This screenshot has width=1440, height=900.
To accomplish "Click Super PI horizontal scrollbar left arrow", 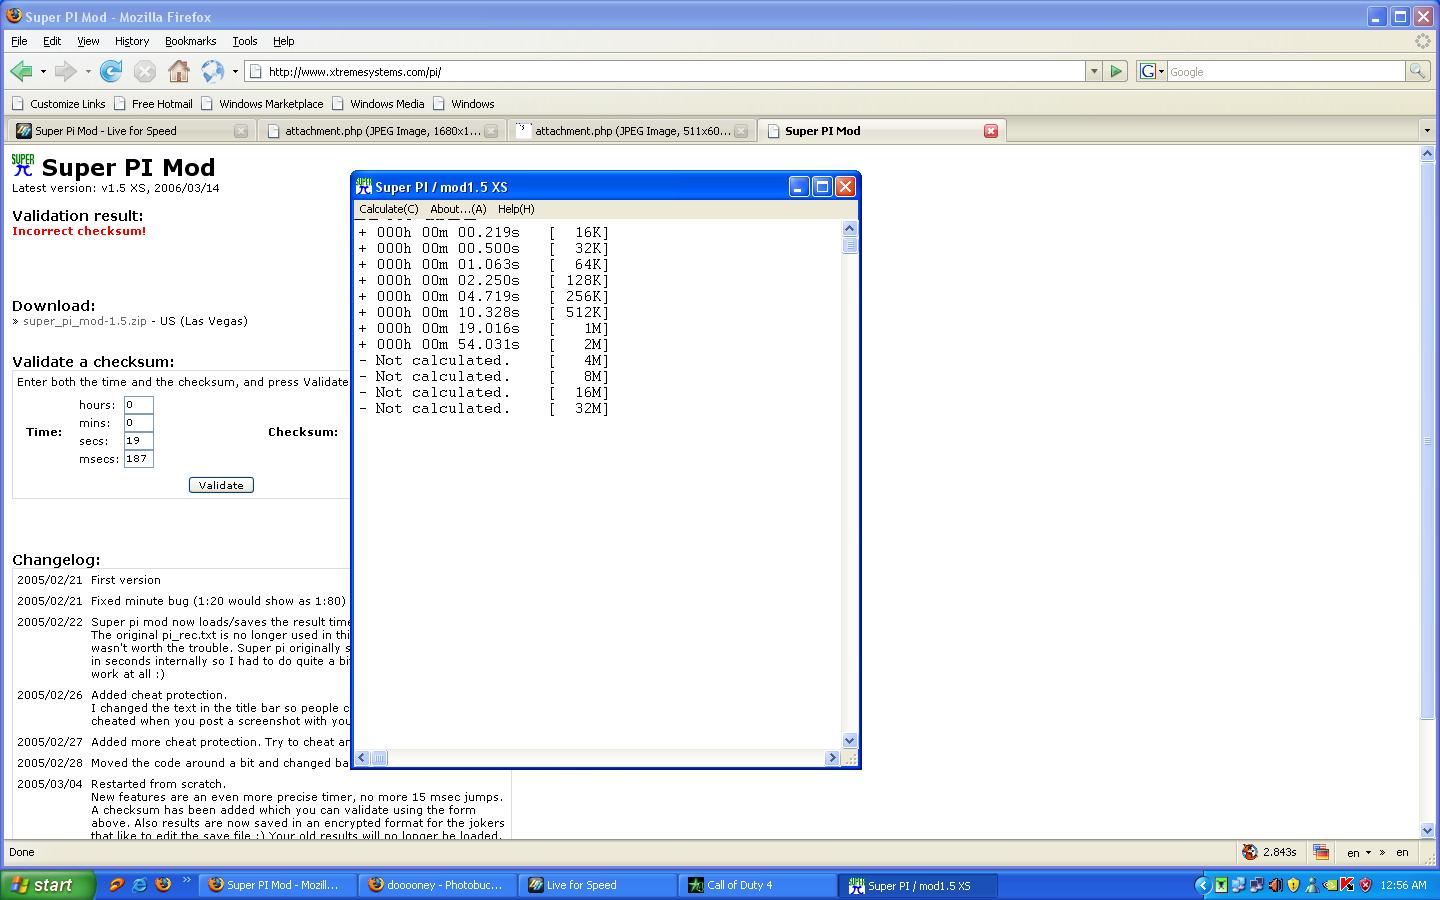I will tap(363, 758).
